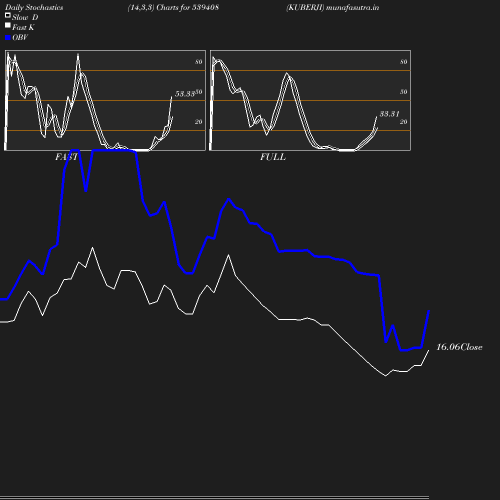Click the FULL chart caption
The image size is (500, 500).
click(273, 157)
